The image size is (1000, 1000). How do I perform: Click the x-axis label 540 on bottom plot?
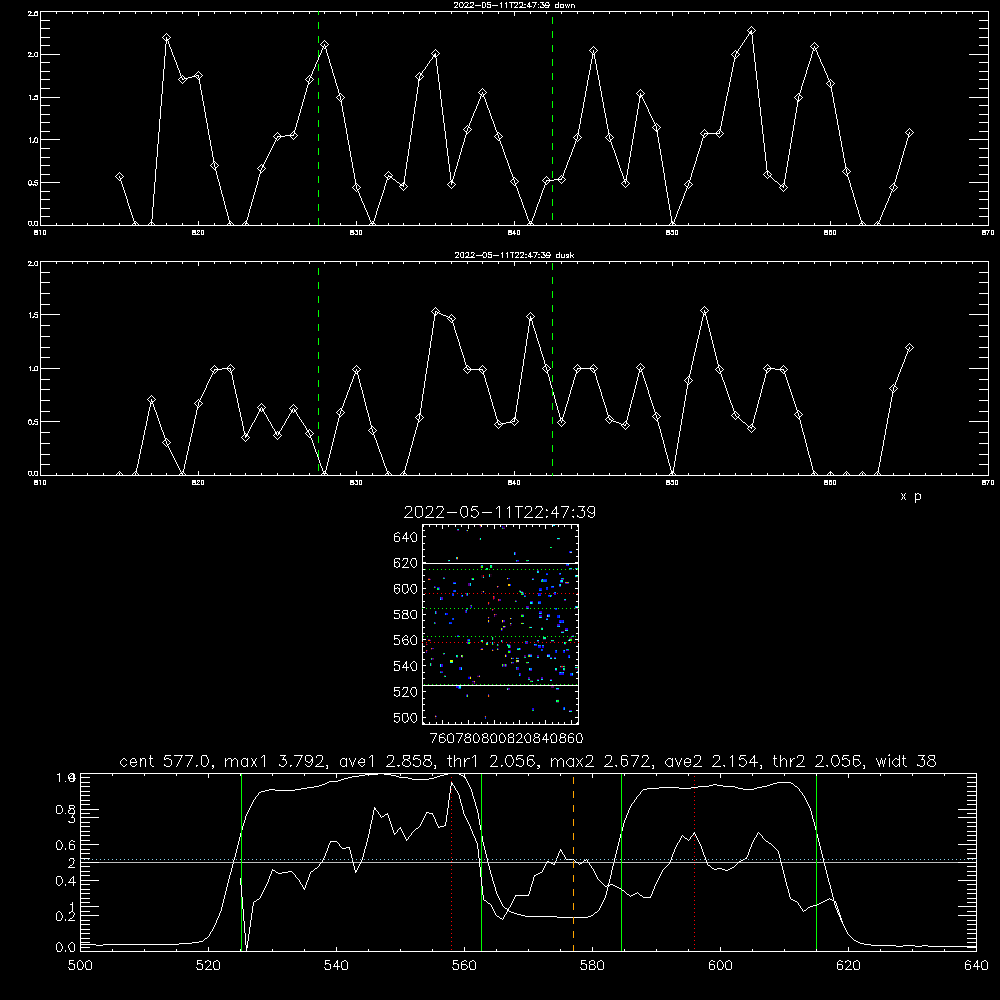336,966
